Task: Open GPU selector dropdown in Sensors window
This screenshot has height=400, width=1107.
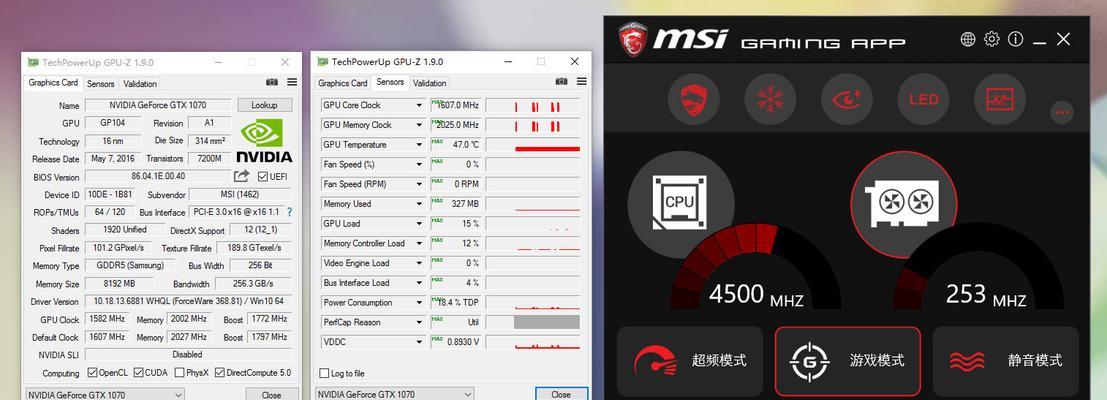Action: (395, 394)
